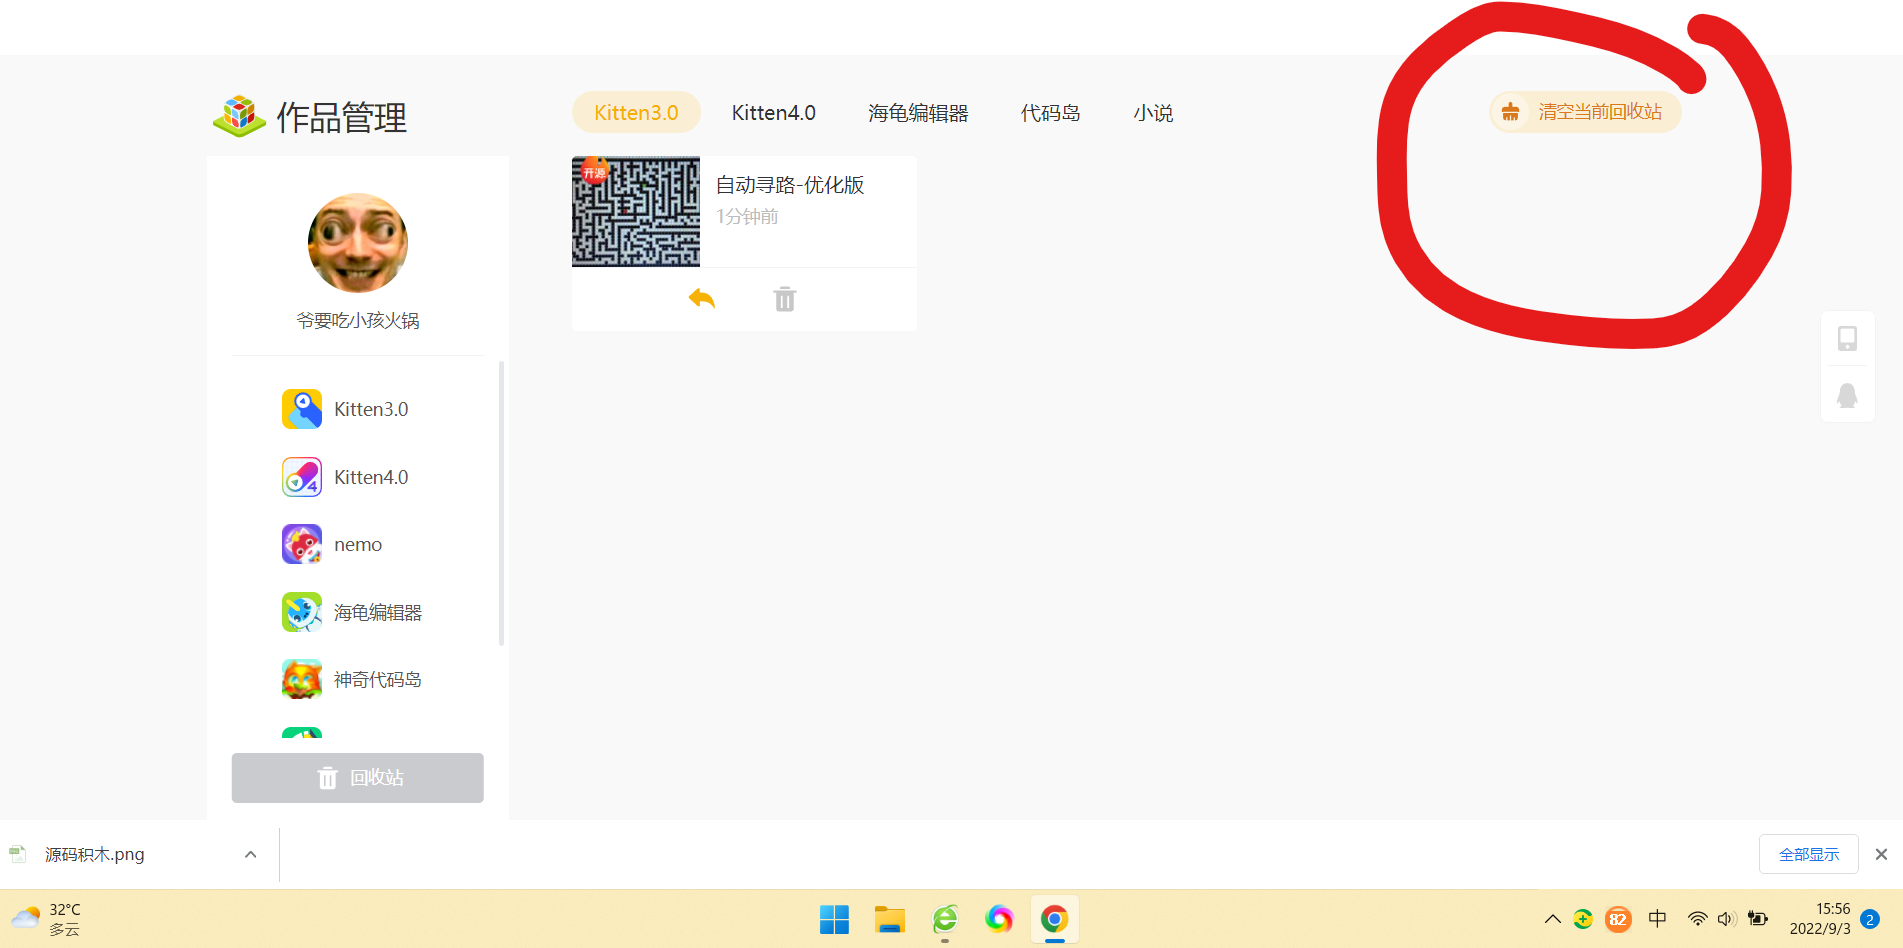
Task: Open the weather widget showing 32°C
Action: click(x=46, y=919)
